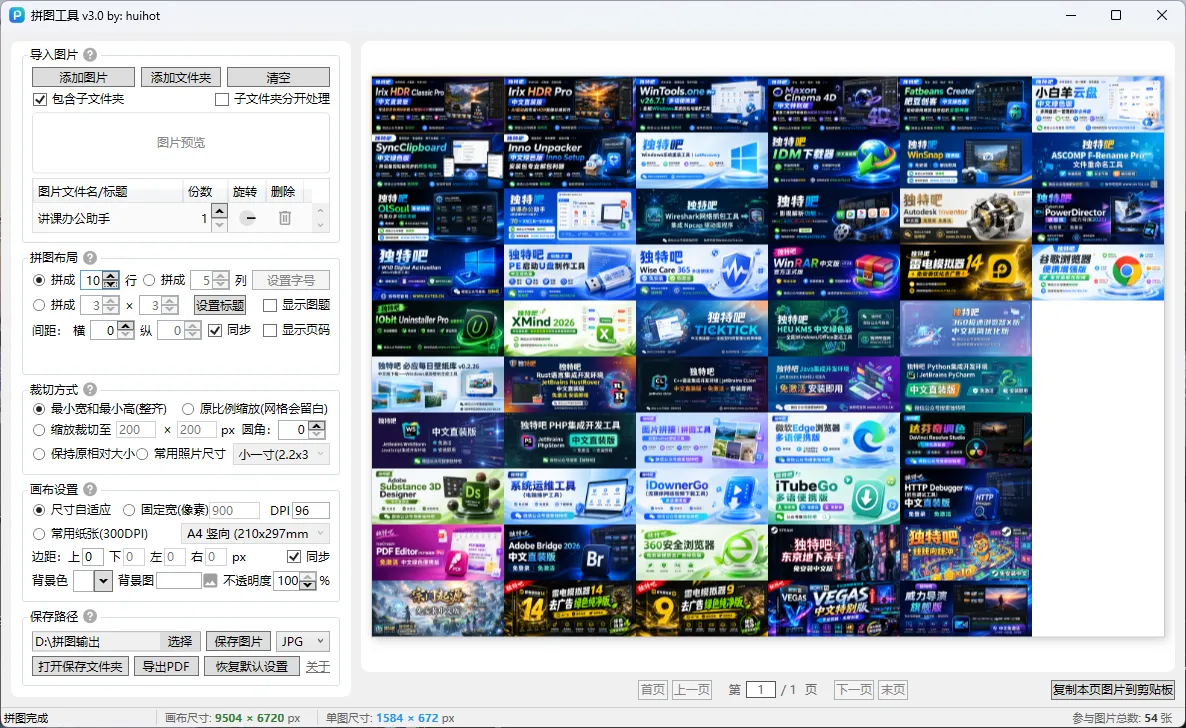The image size is (1186, 728).
Task: Open help icon beside 保存路径
Action: [90, 616]
